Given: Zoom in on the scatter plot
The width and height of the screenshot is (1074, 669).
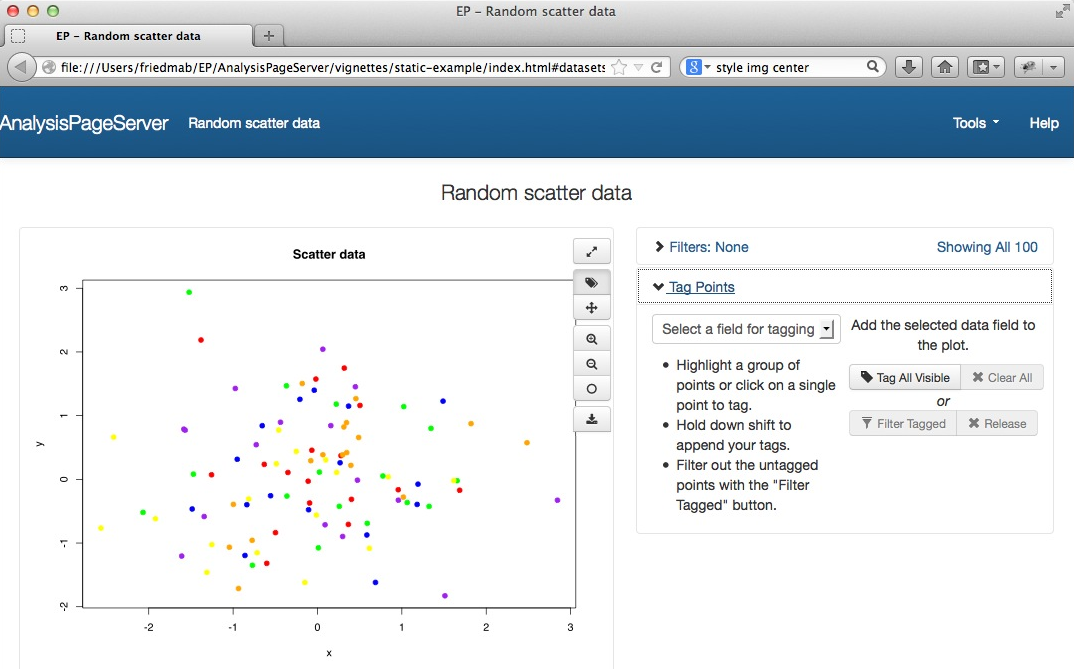Looking at the screenshot, I should click(x=592, y=340).
